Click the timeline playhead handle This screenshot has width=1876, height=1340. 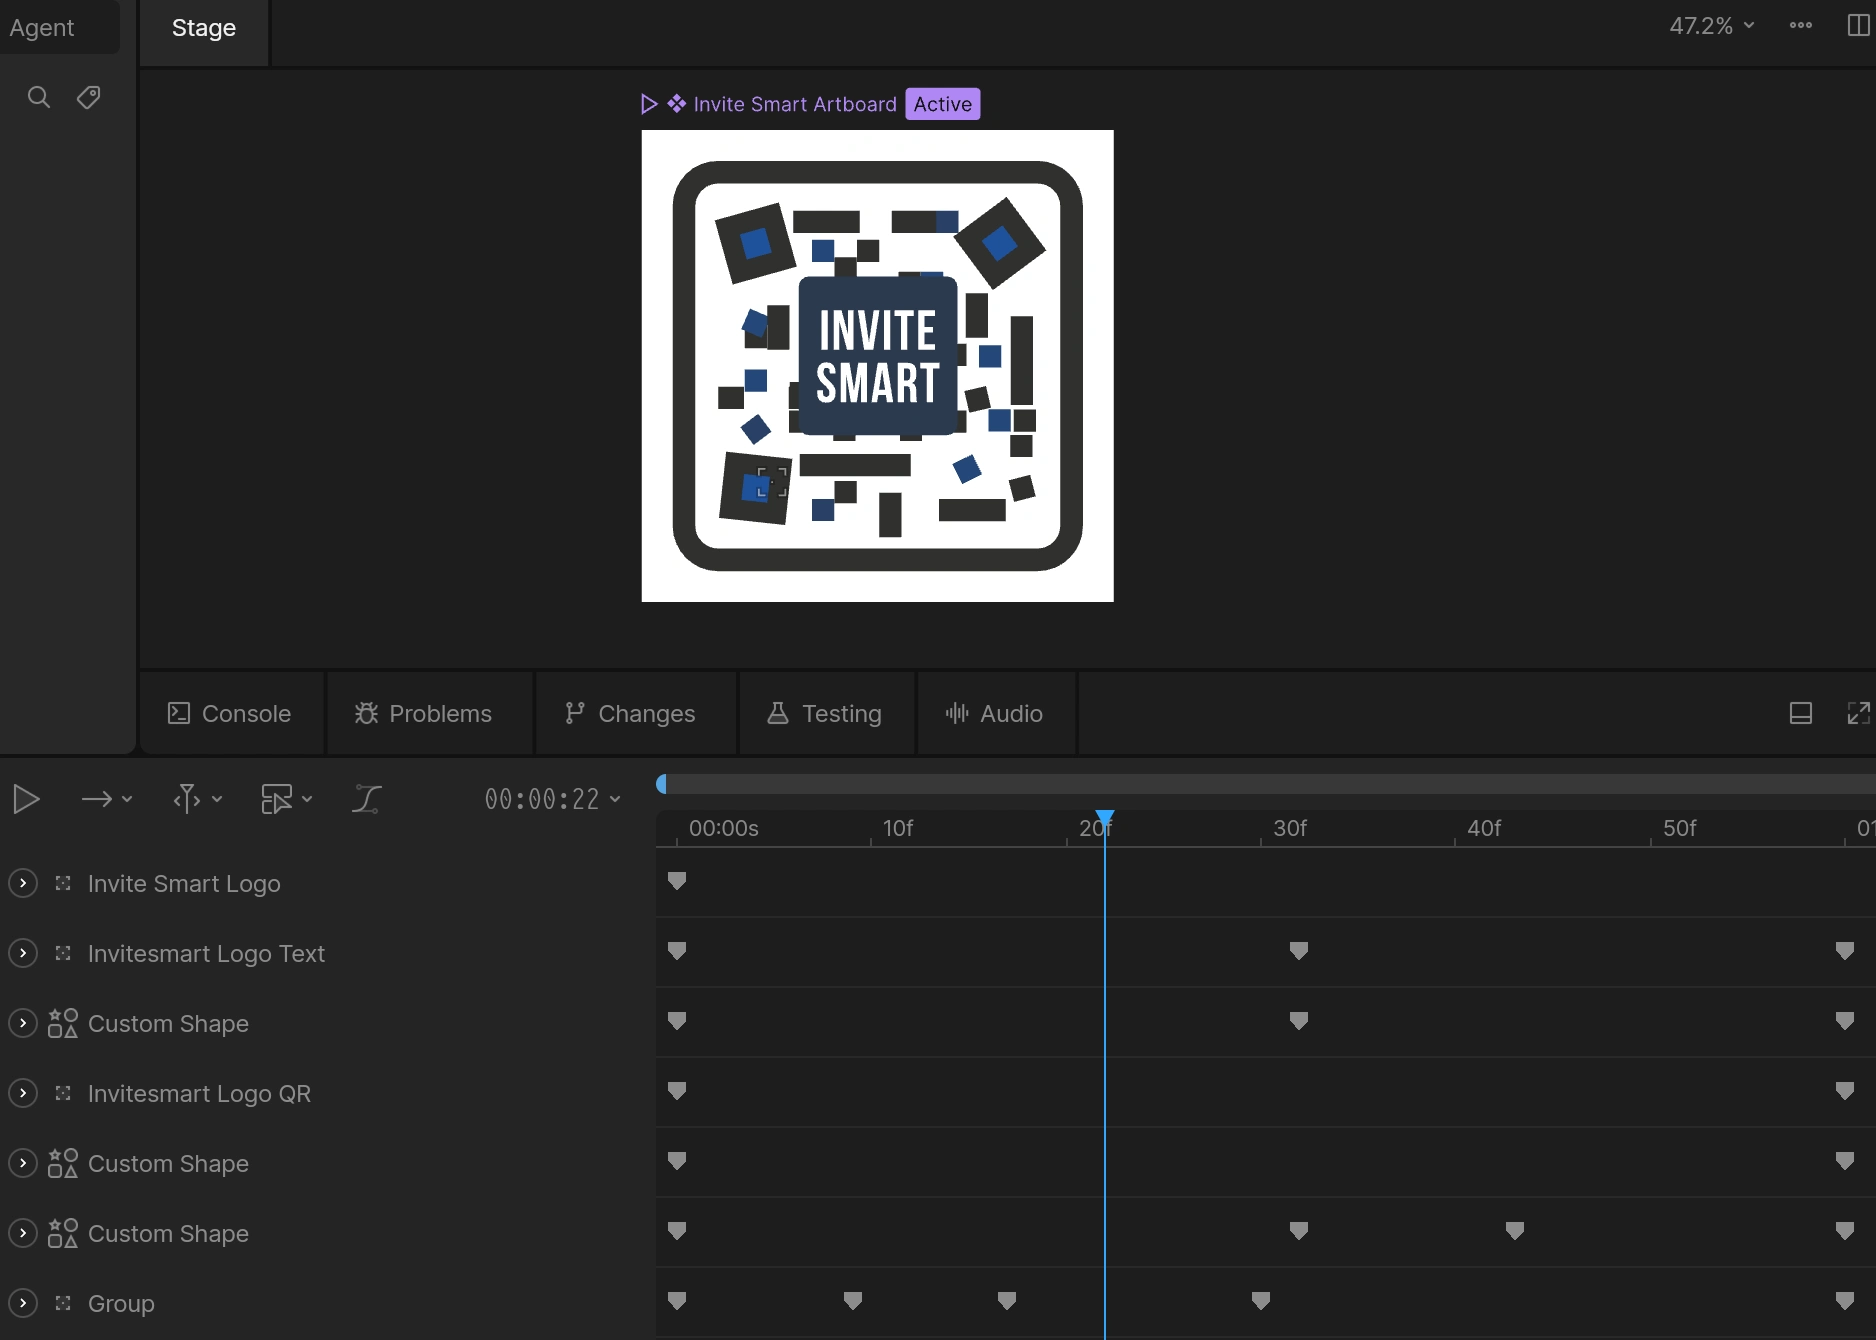pyautogui.click(x=1104, y=818)
